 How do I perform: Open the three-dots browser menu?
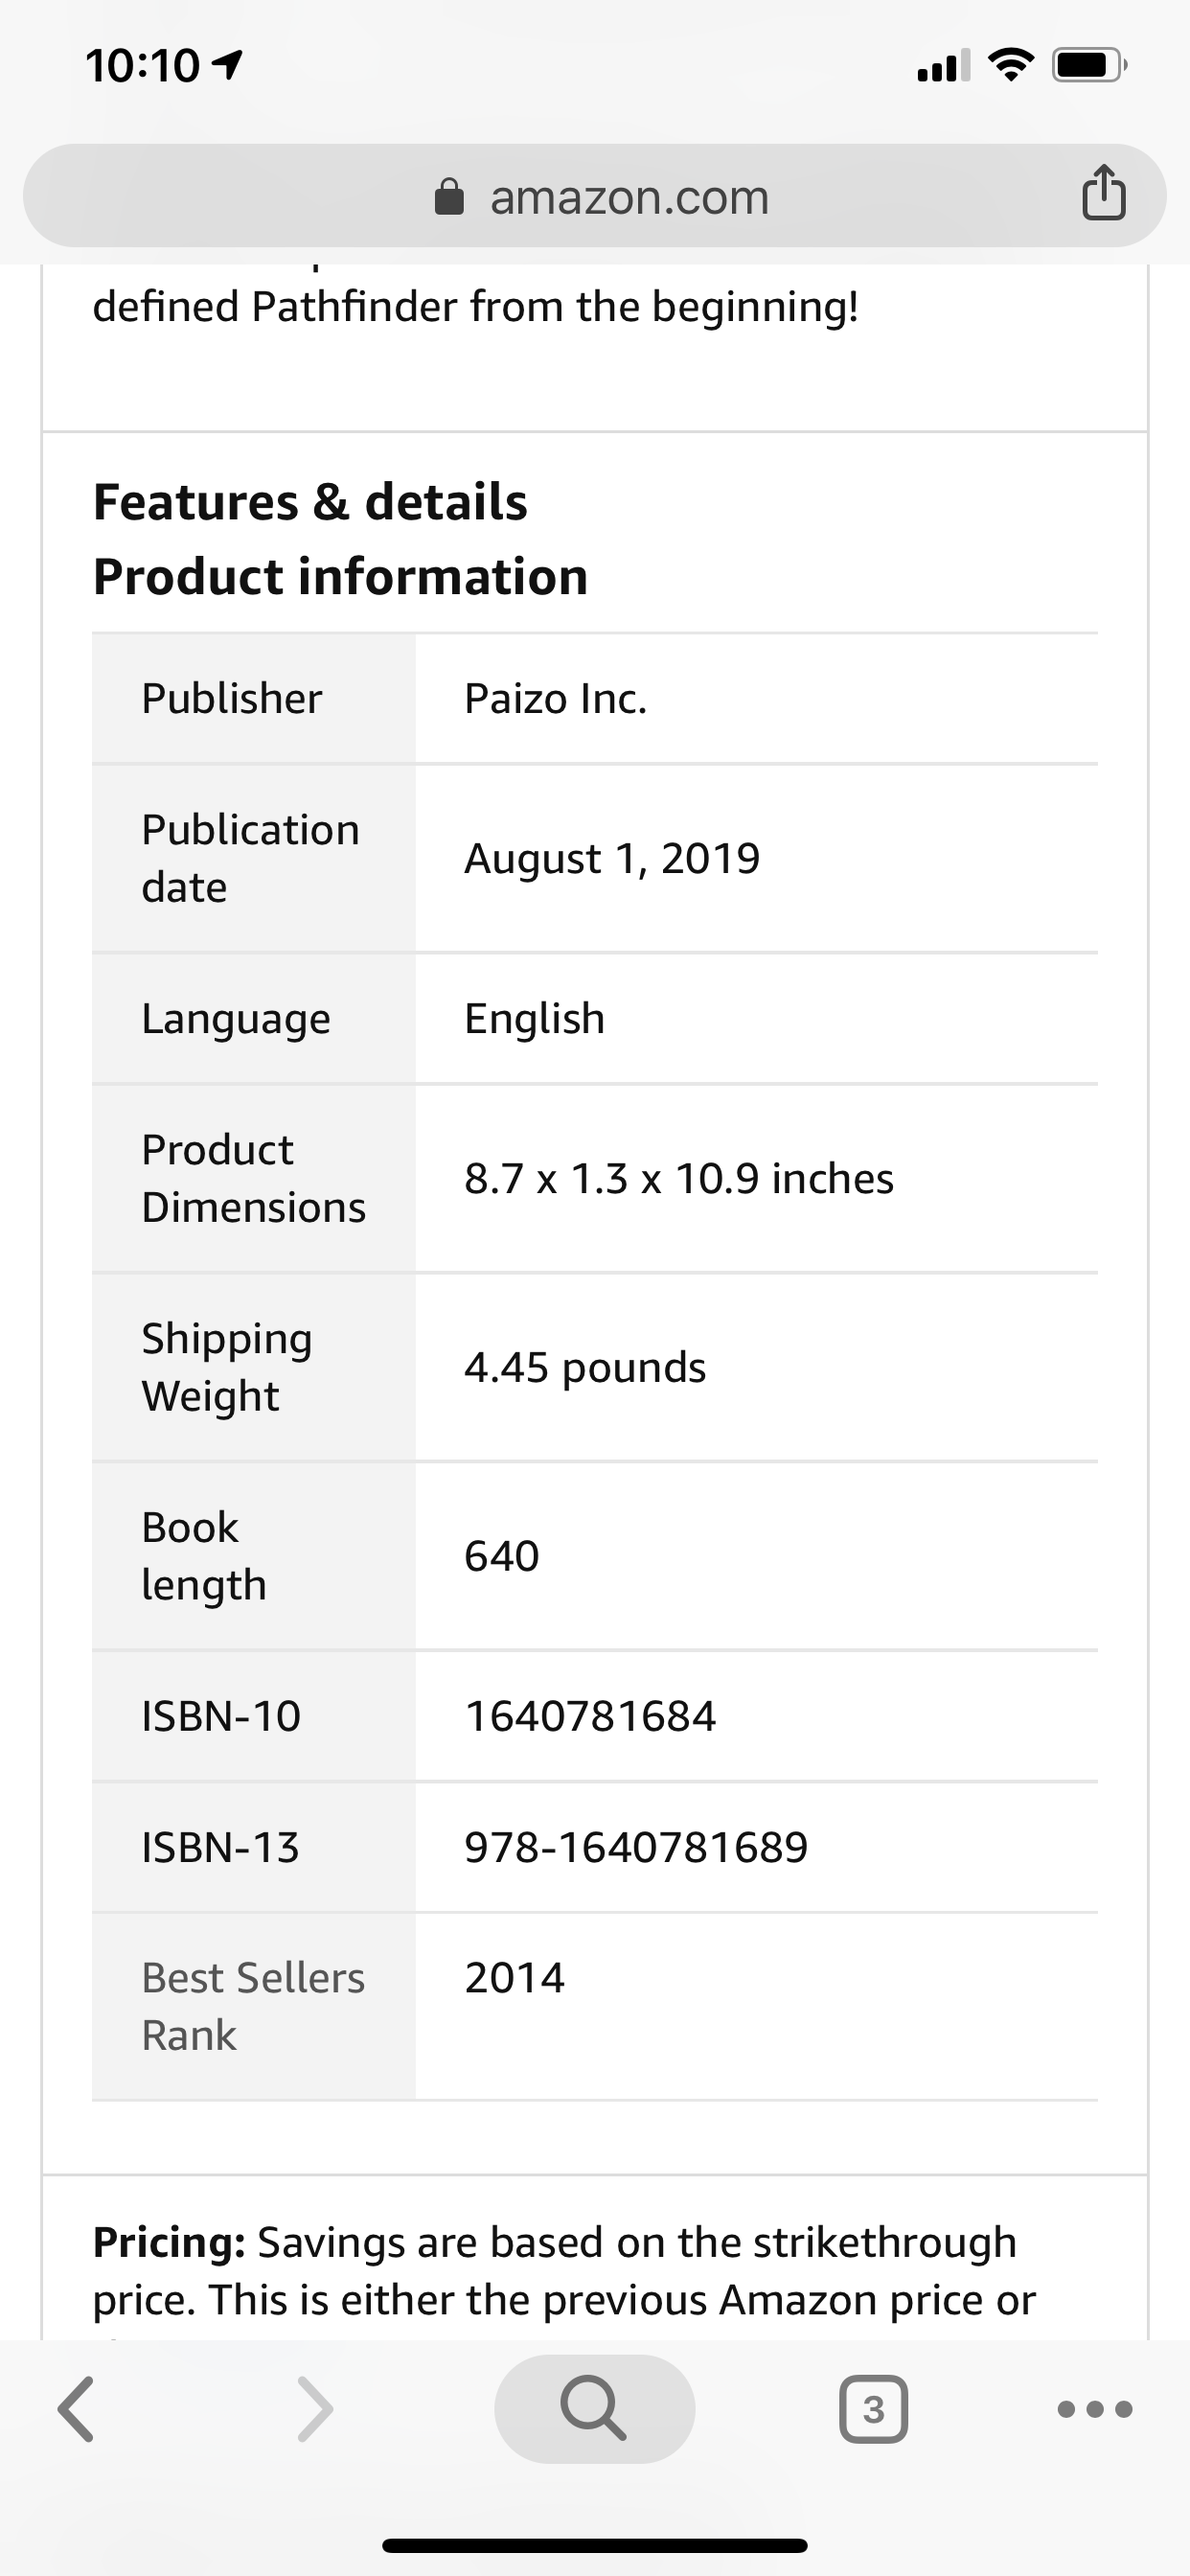(1095, 2408)
